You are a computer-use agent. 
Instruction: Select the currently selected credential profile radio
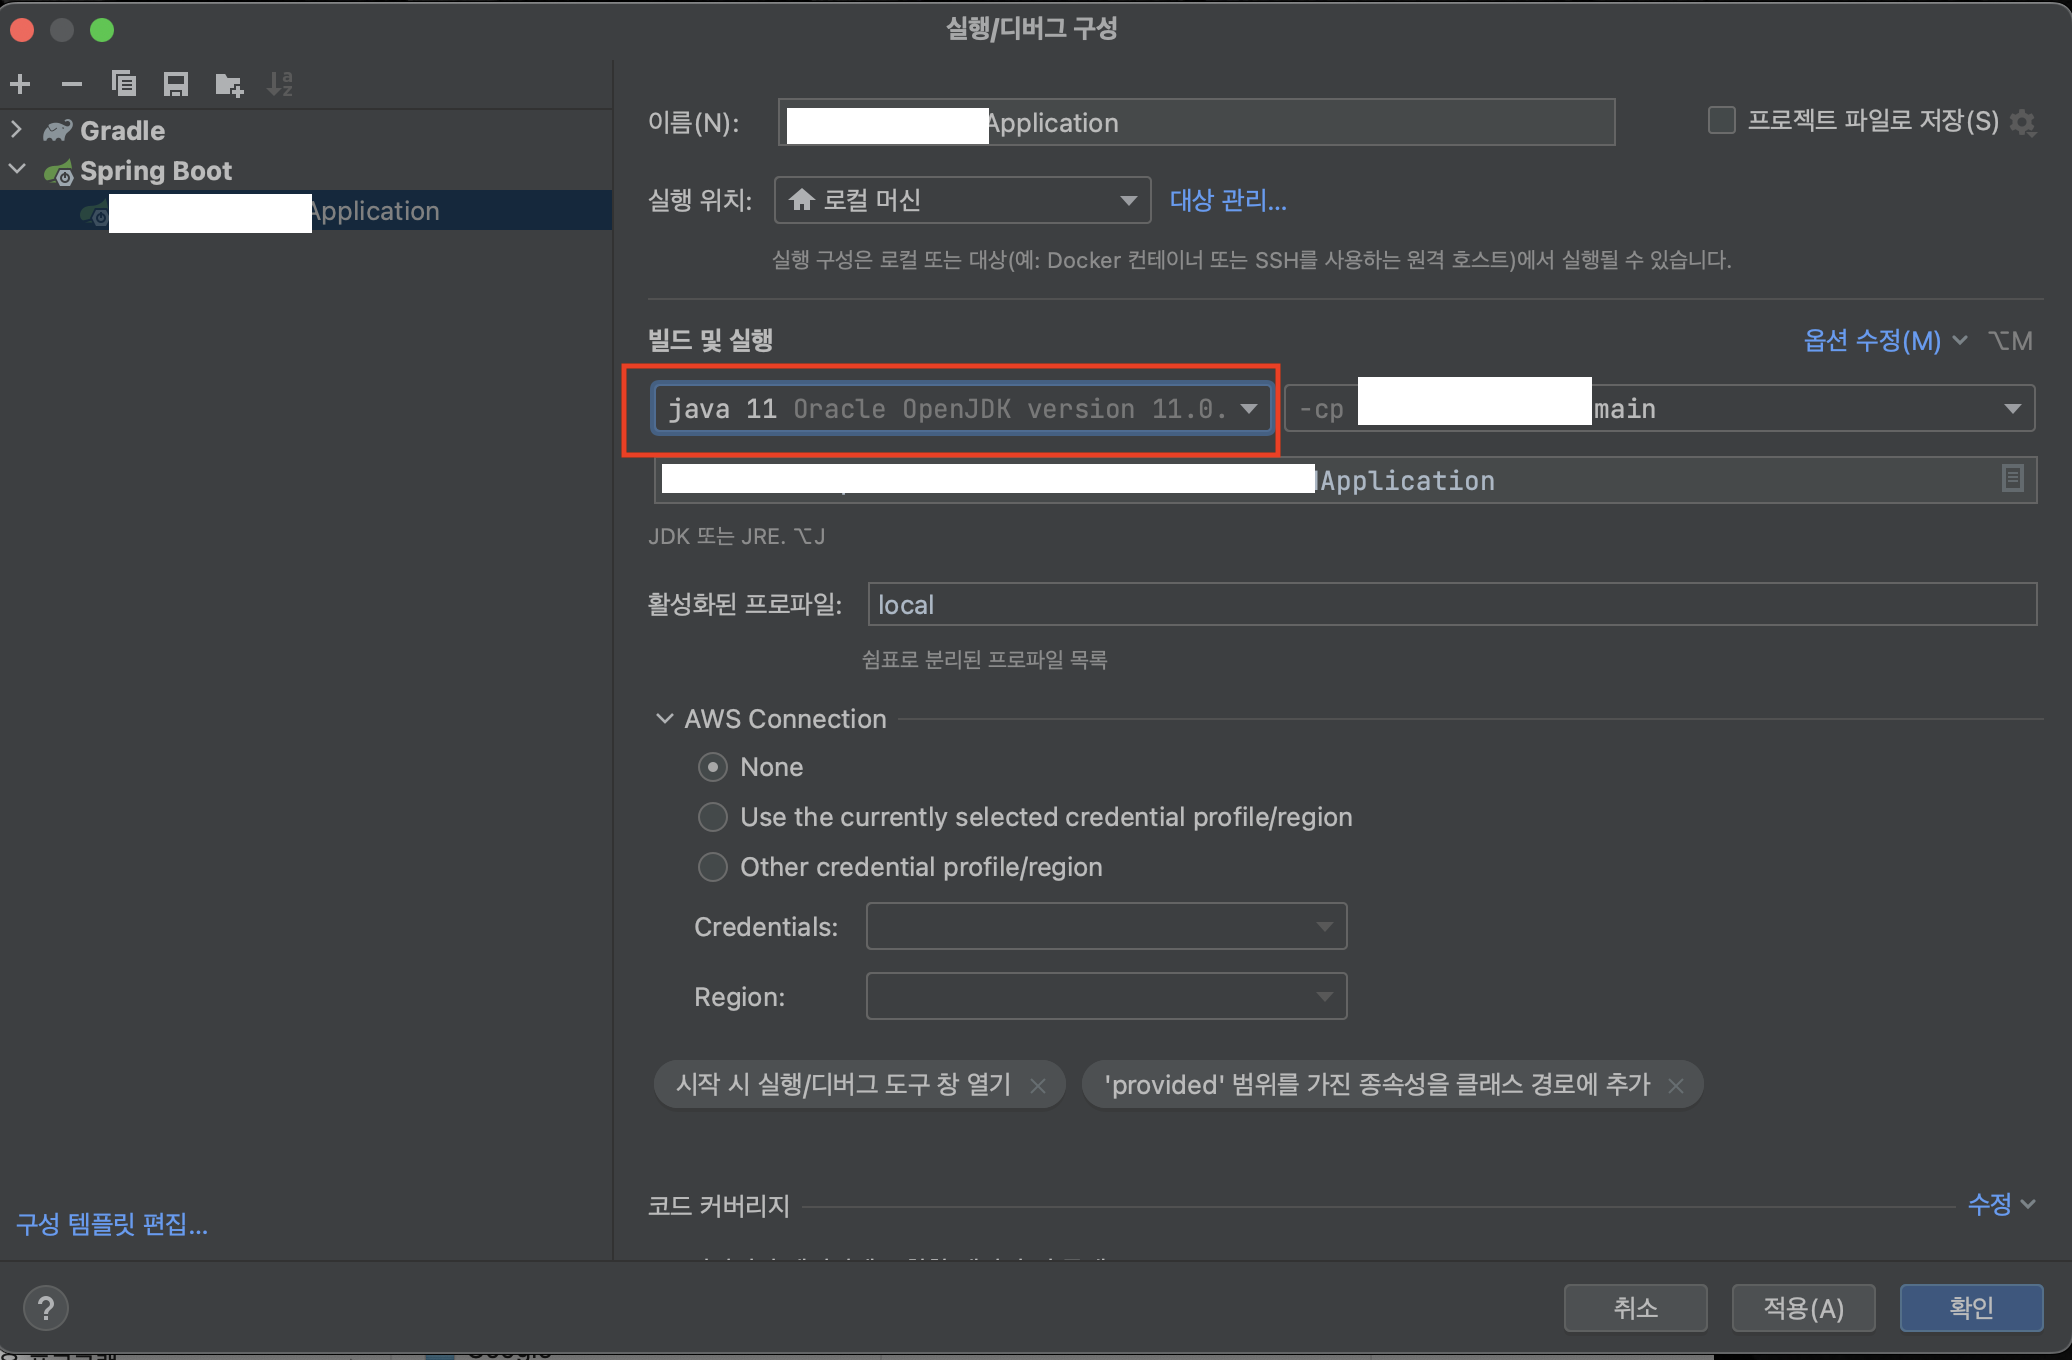[712, 817]
